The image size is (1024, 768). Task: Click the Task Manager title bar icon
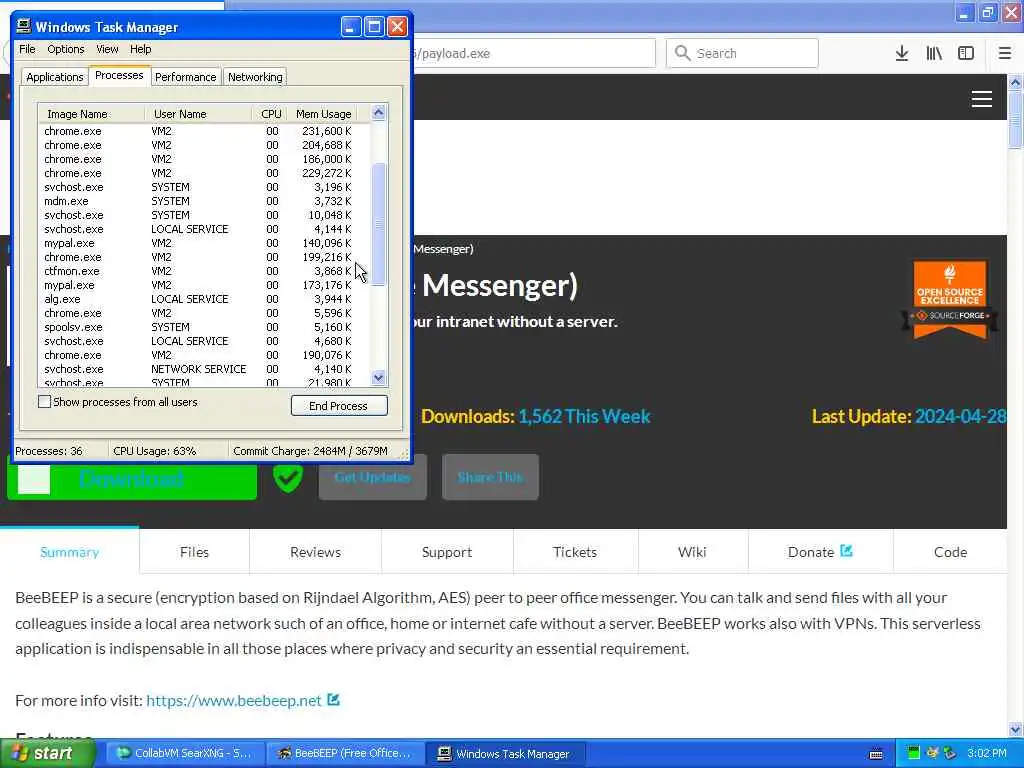24,27
